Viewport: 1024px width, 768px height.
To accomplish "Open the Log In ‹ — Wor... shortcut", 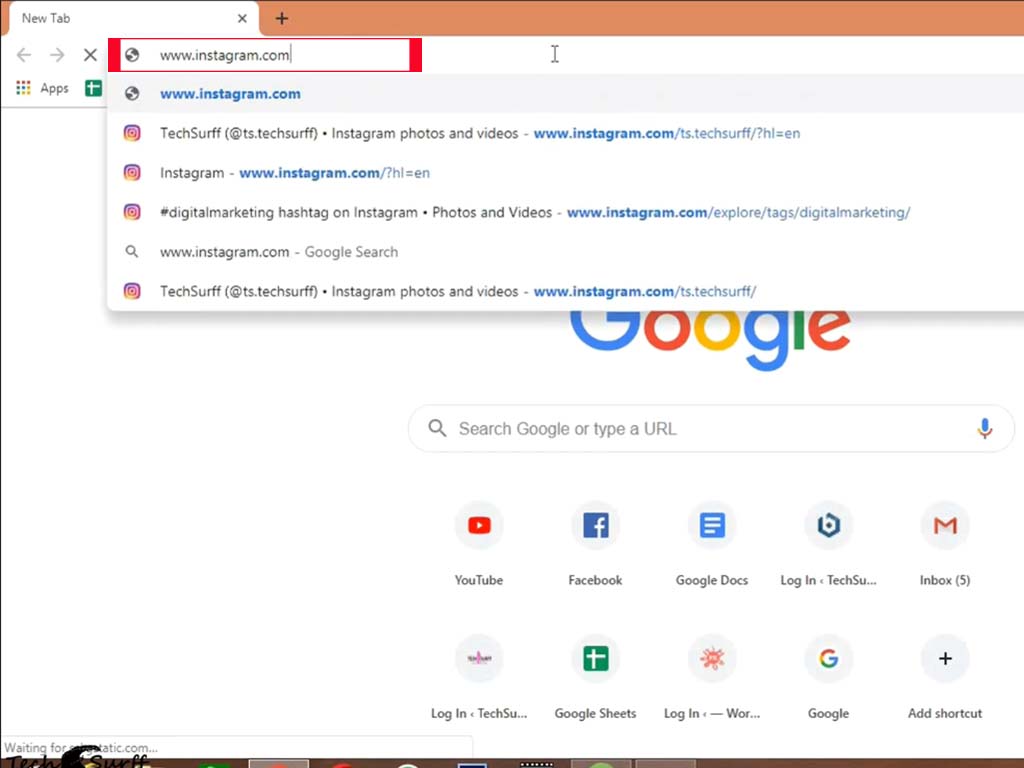I will [712, 677].
